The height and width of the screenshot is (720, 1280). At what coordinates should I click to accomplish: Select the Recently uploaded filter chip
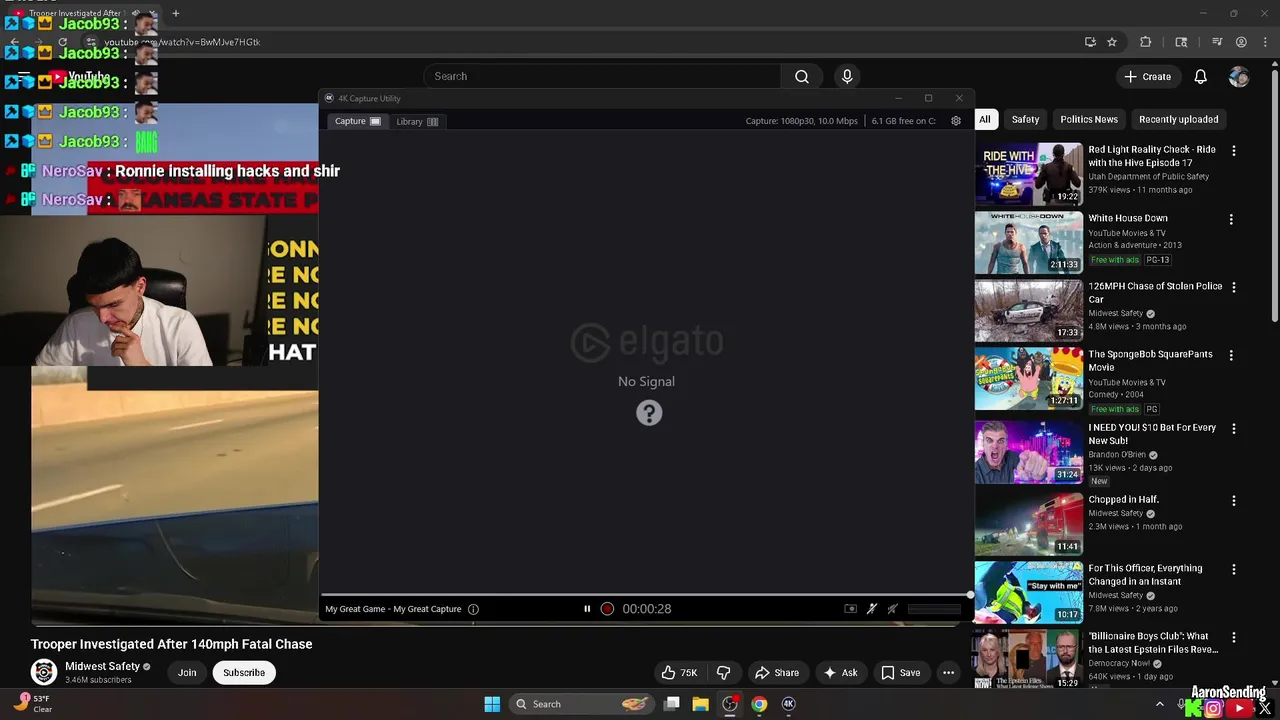(x=1178, y=119)
